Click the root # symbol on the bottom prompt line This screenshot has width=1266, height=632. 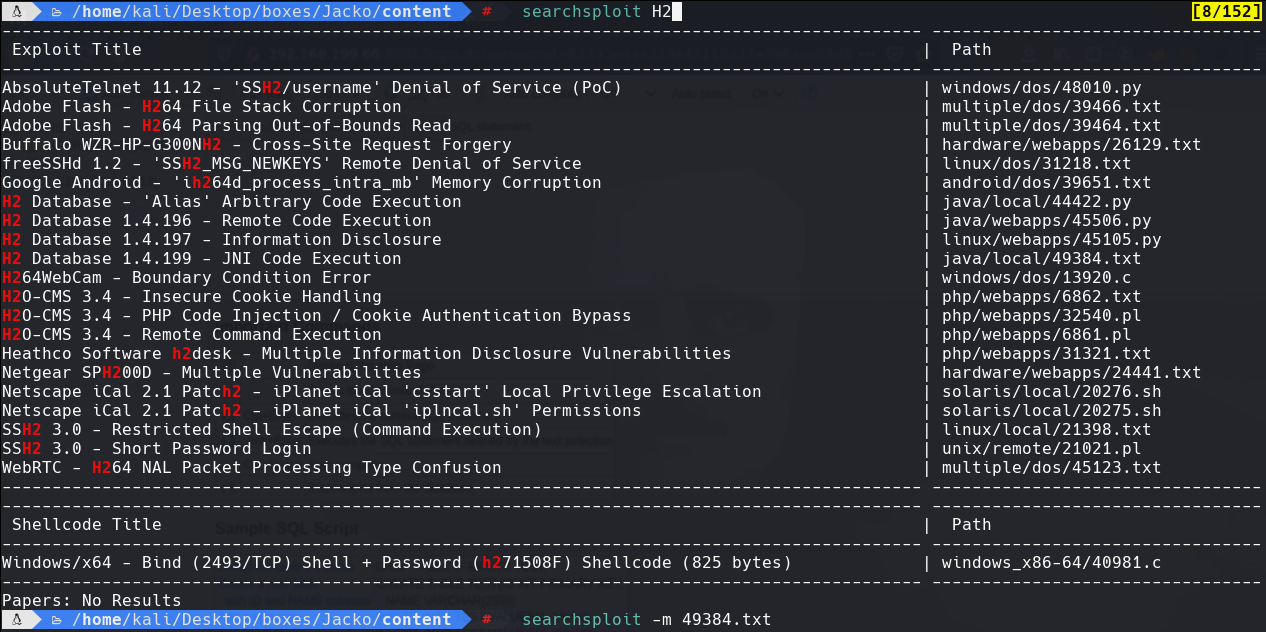pyautogui.click(x=487, y=619)
